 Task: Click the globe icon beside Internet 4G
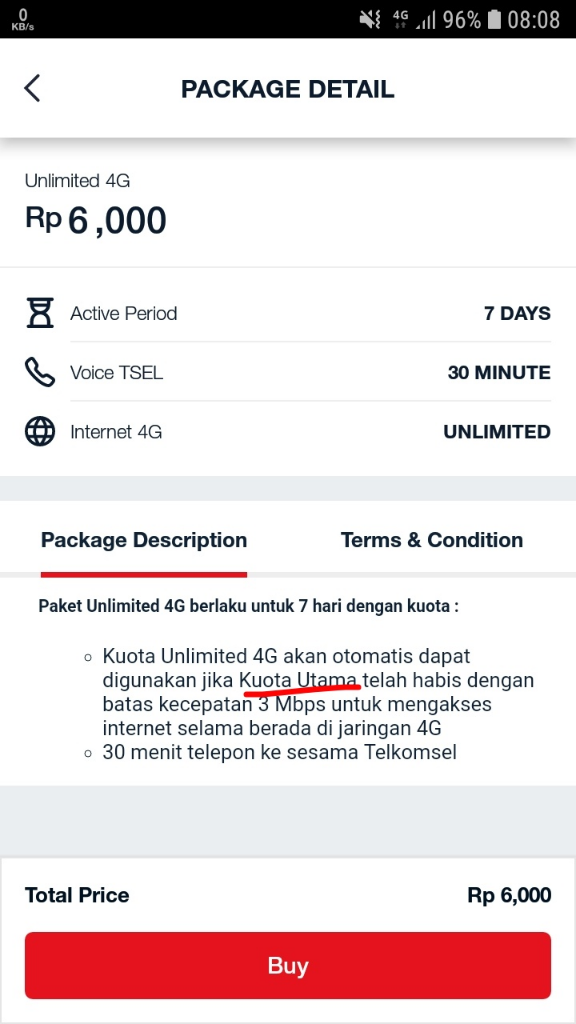(x=41, y=432)
